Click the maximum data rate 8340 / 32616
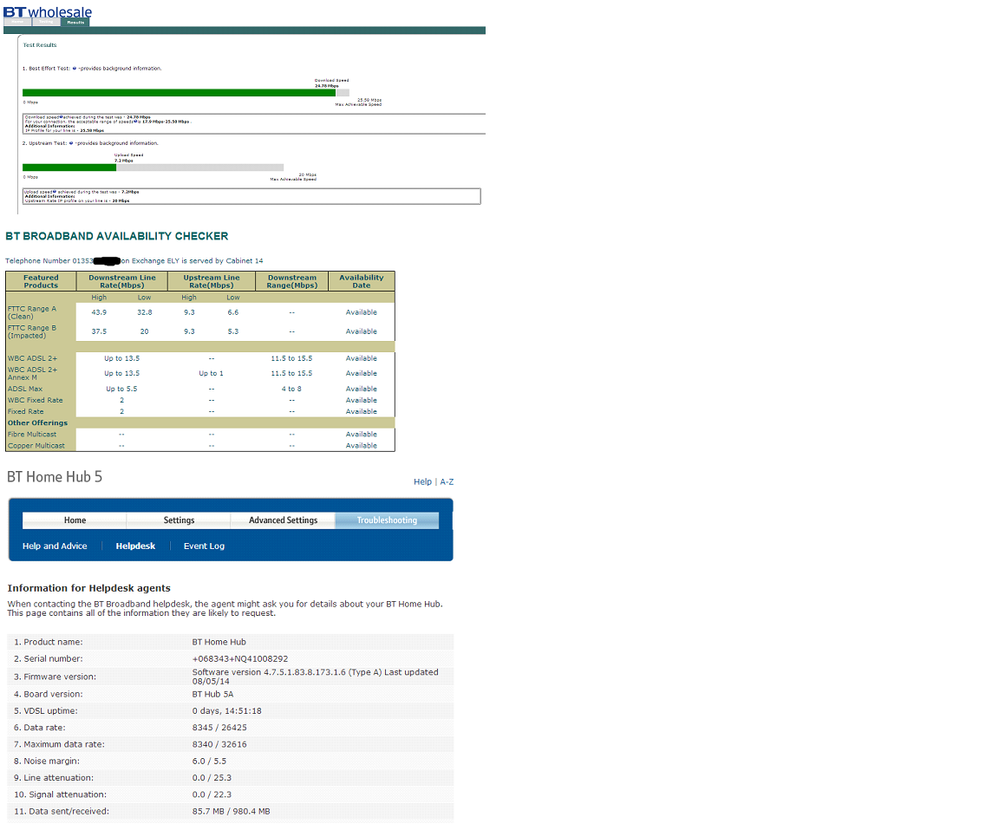 (219, 744)
